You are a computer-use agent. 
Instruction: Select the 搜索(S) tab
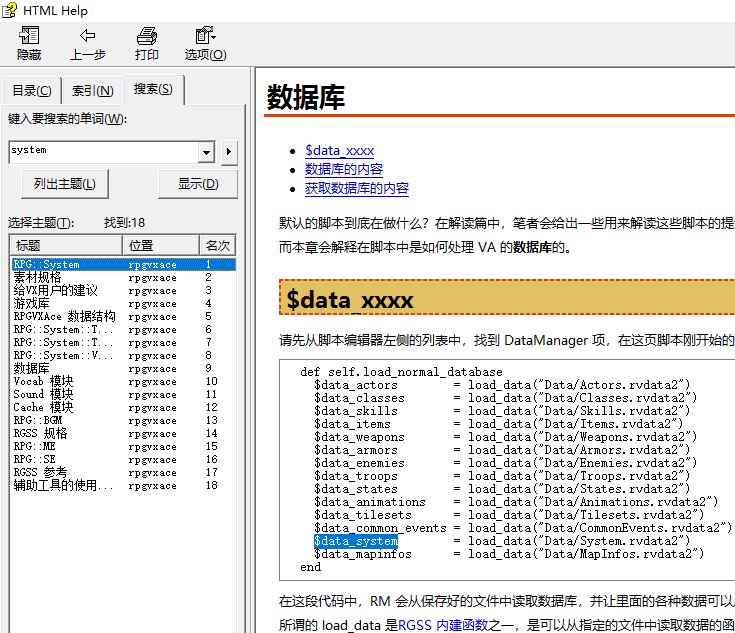pyautogui.click(x=153, y=89)
